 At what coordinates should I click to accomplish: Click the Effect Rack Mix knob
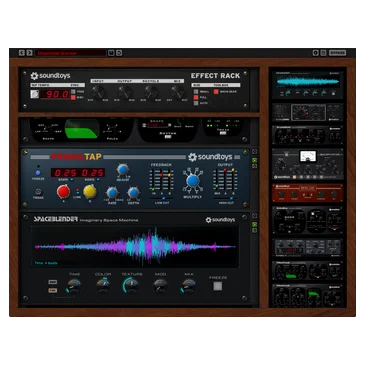pyautogui.click(x=178, y=92)
